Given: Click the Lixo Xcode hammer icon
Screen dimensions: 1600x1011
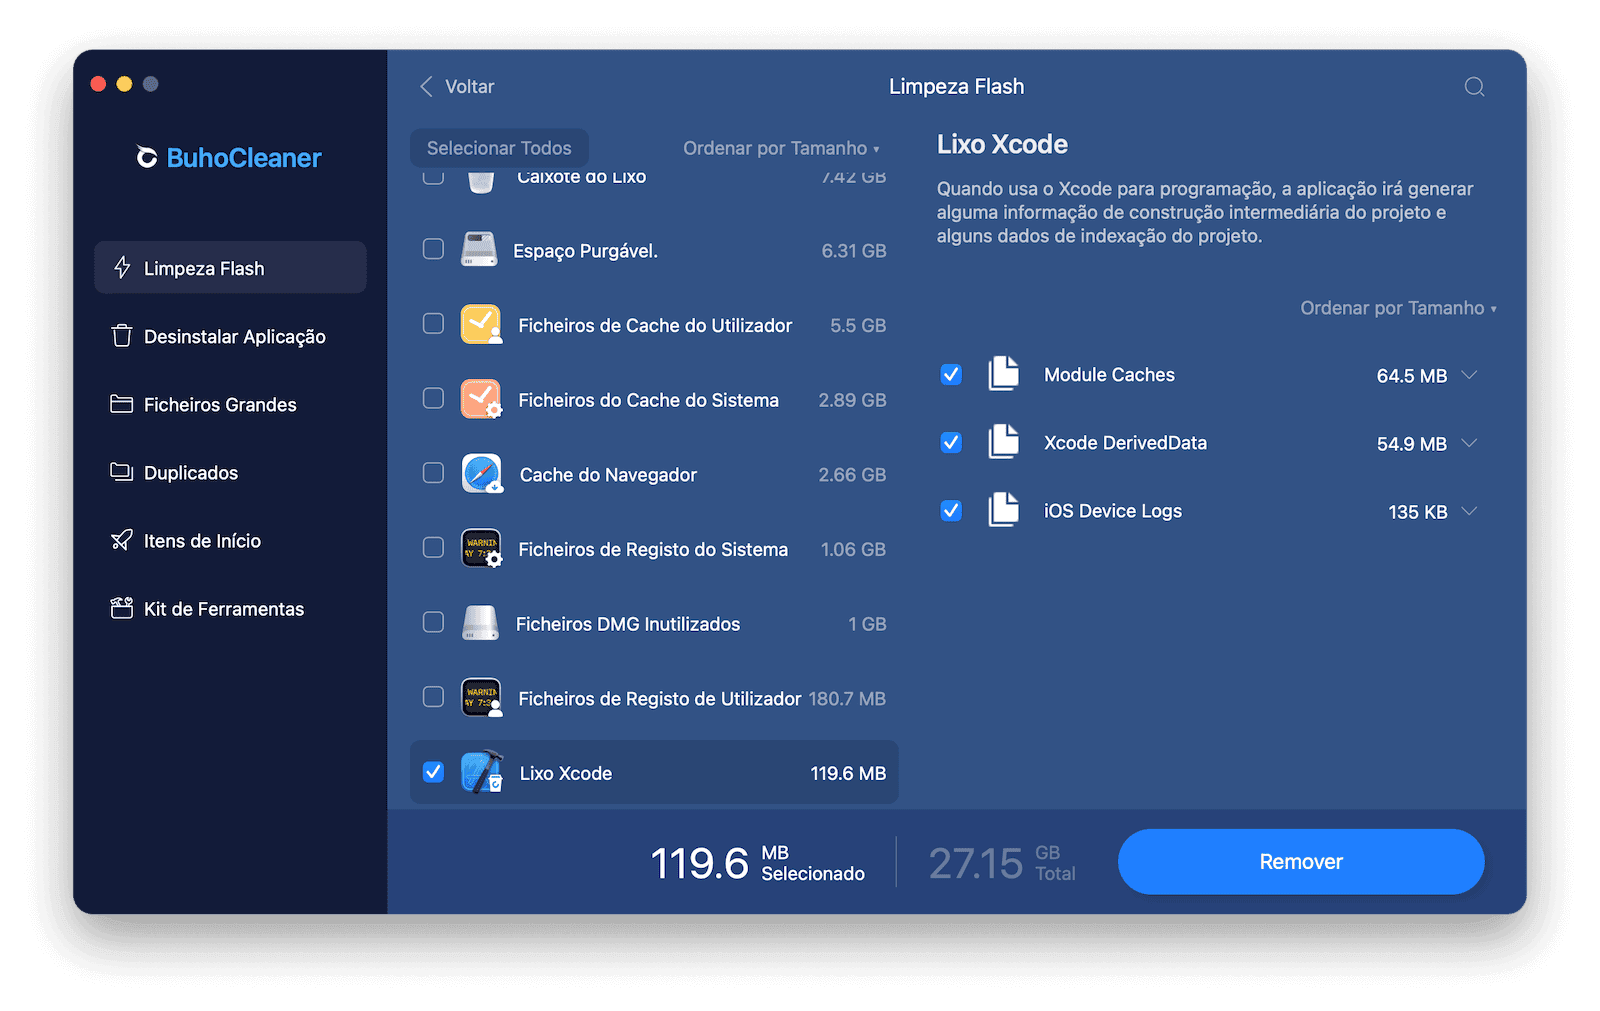Looking at the screenshot, I should click(x=481, y=772).
